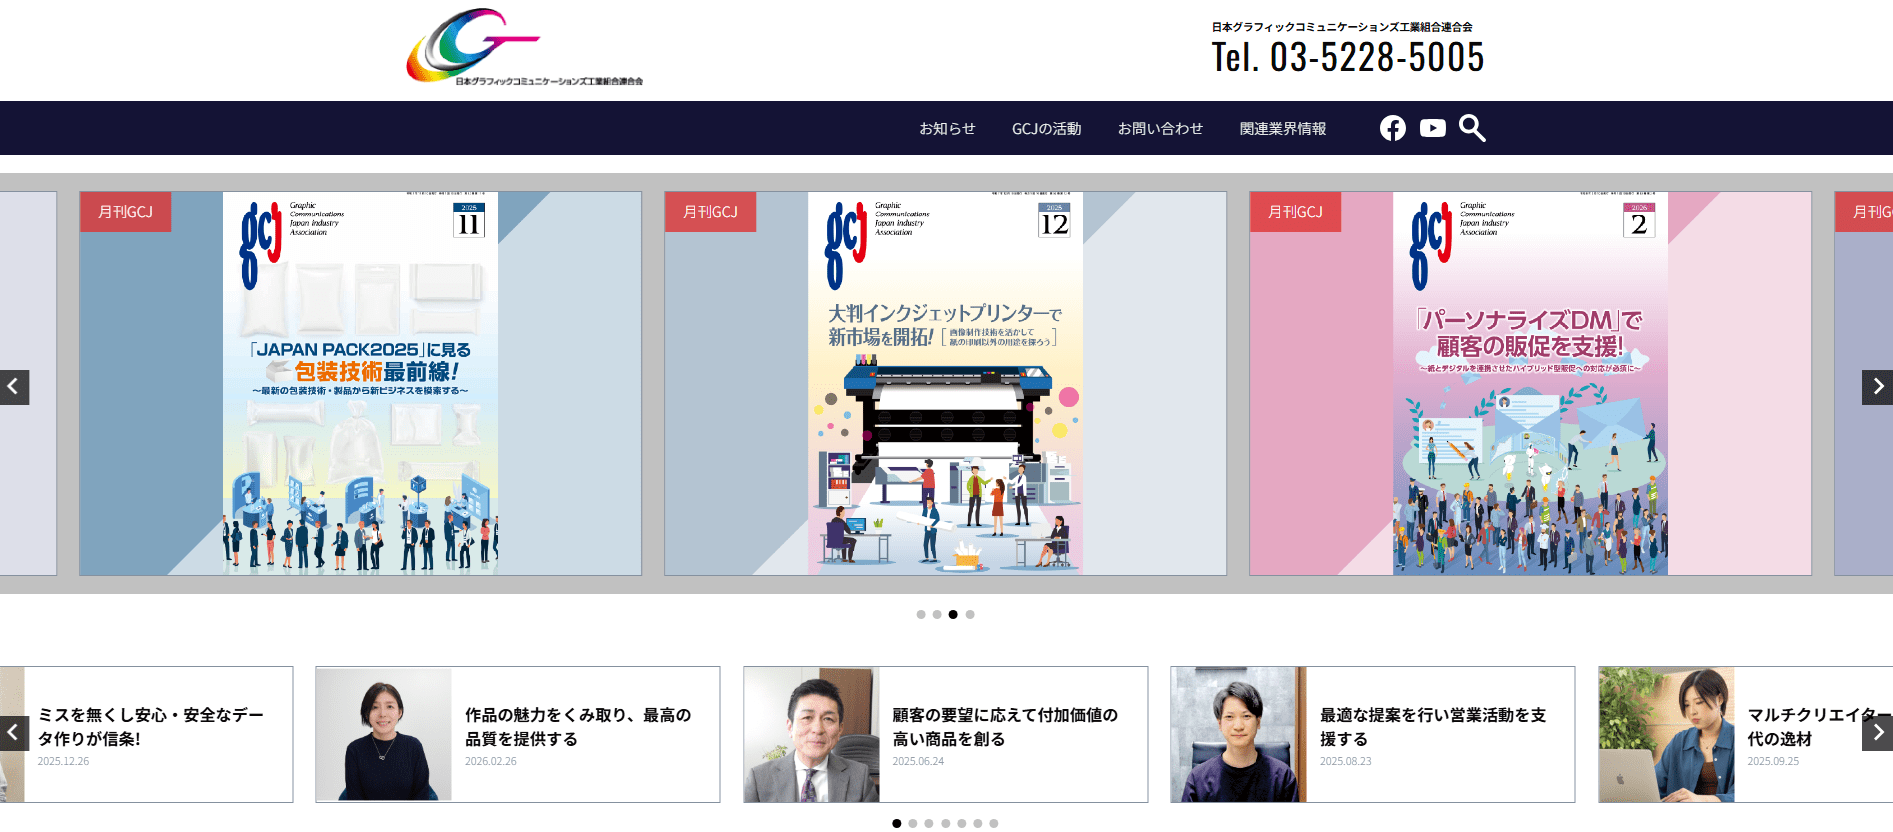Click right arrow on interview carousel
This screenshot has width=1893, height=832.
click(1877, 733)
